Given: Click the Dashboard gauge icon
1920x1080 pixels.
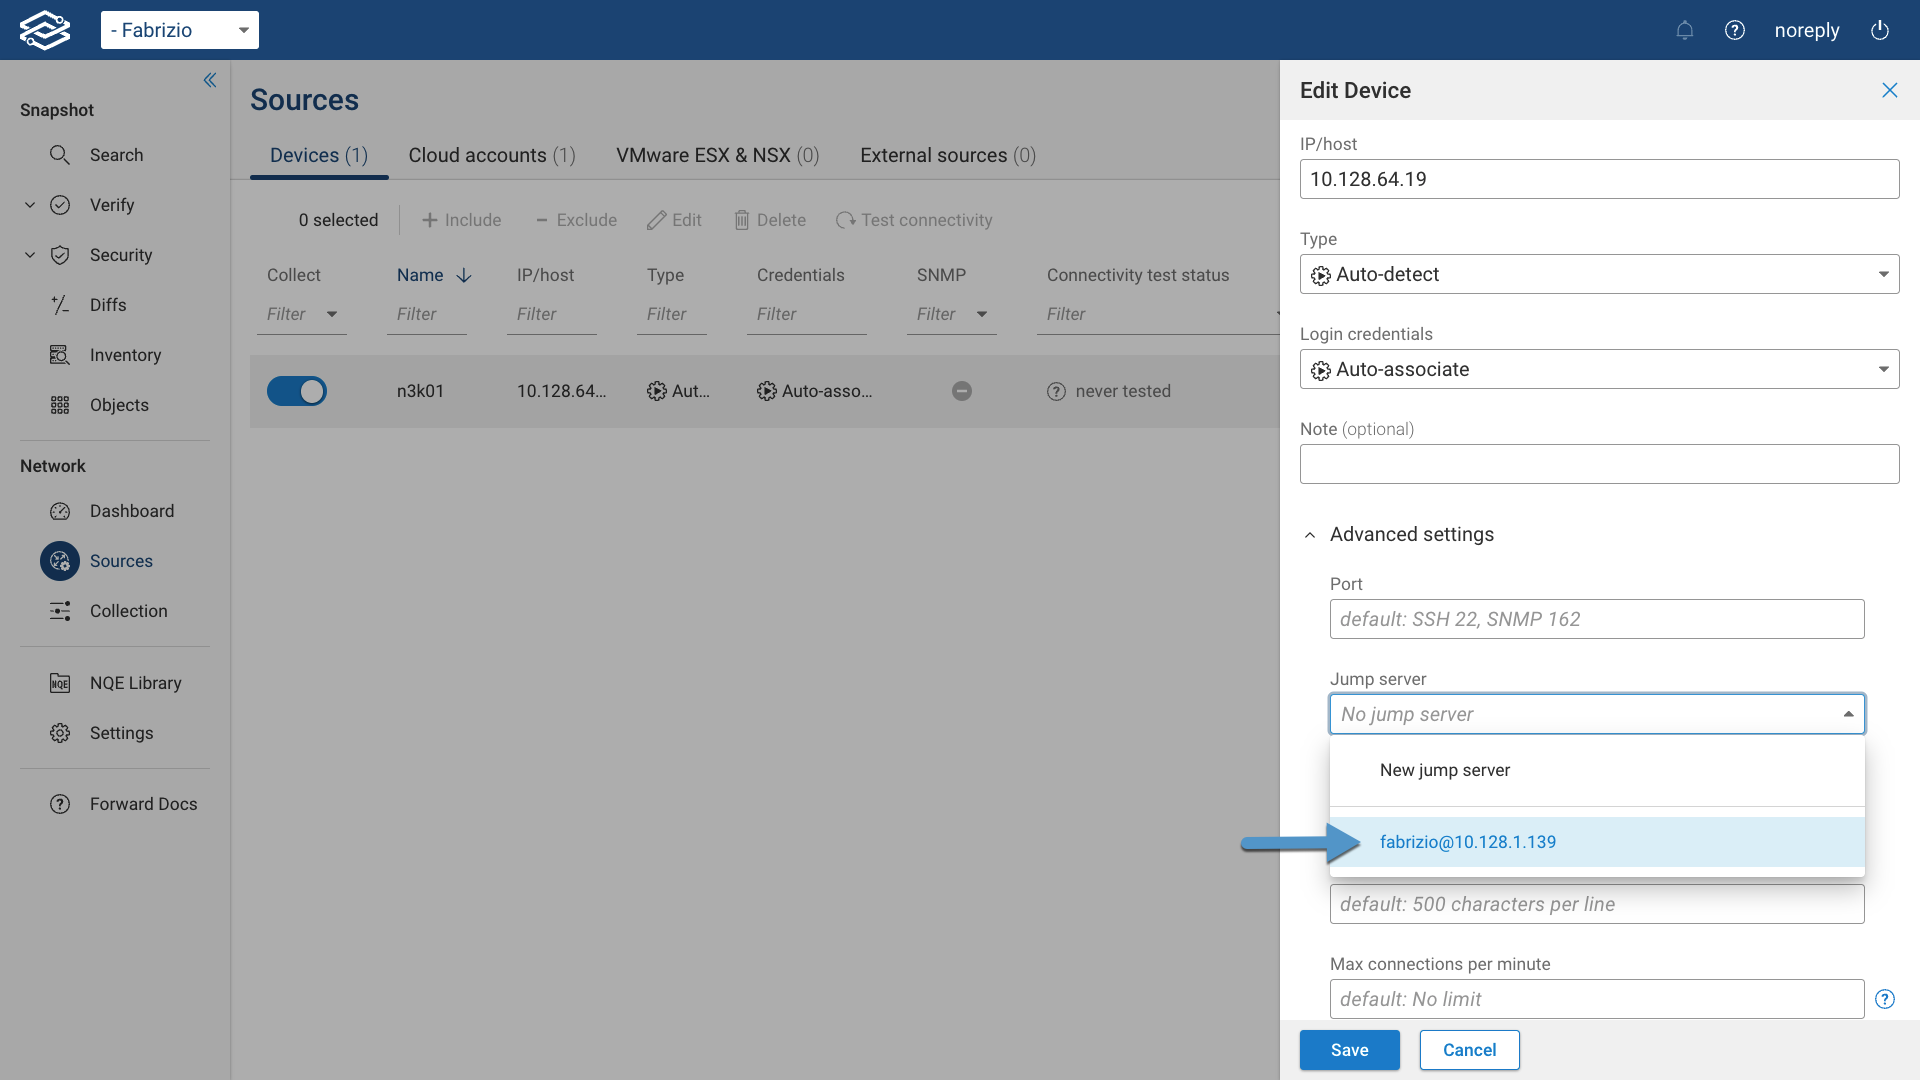Looking at the screenshot, I should pyautogui.click(x=60, y=511).
